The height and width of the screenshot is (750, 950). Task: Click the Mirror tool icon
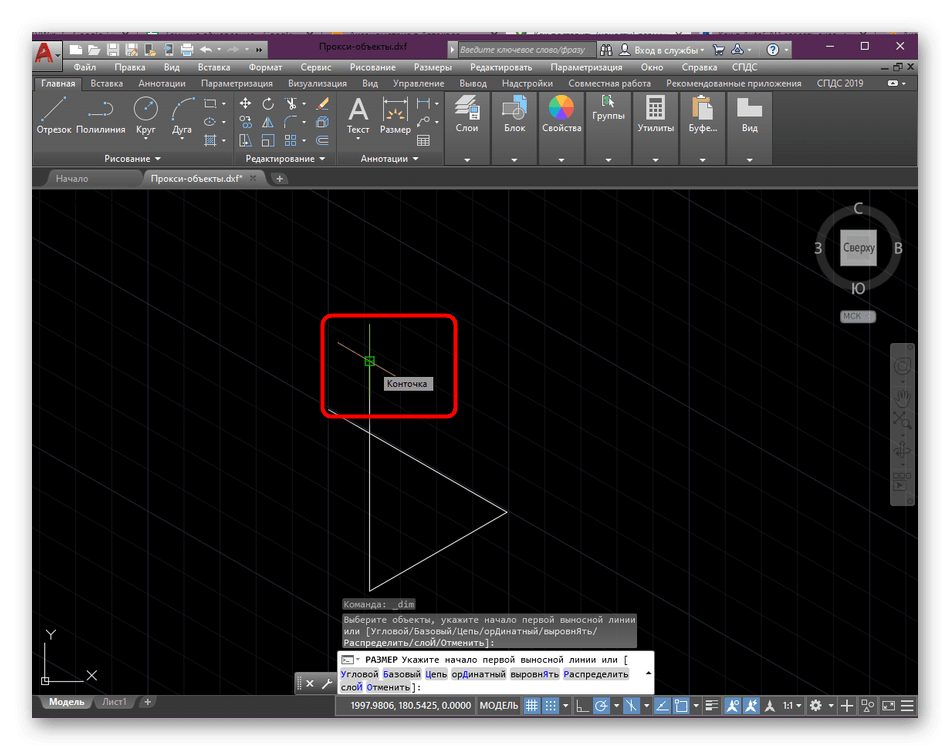point(268,122)
